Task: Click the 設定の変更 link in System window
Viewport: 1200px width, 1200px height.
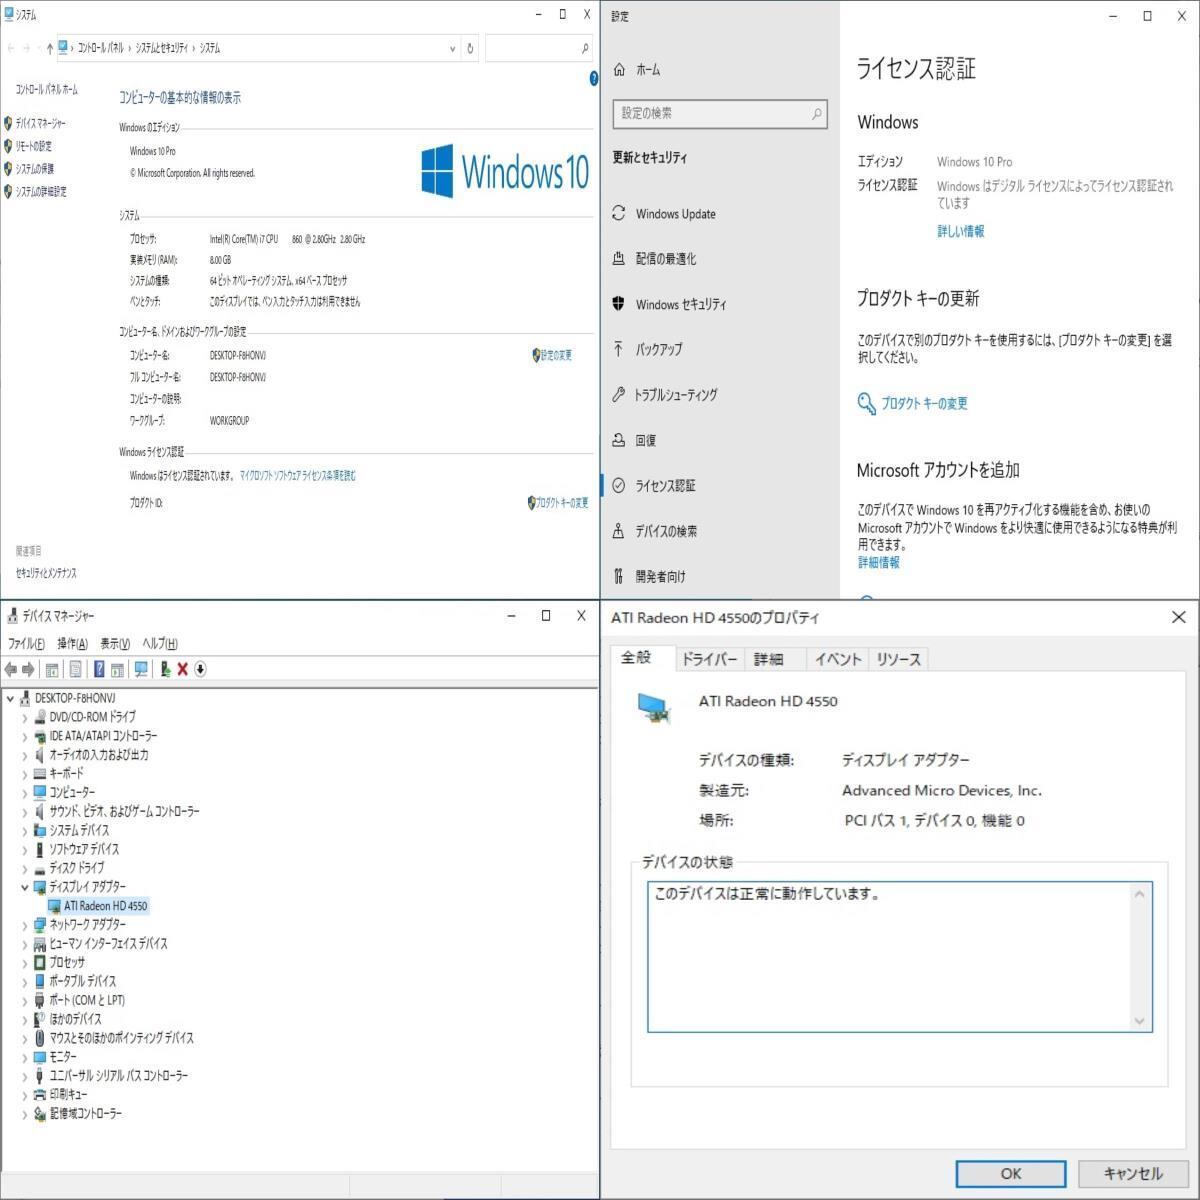Action: tap(556, 355)
